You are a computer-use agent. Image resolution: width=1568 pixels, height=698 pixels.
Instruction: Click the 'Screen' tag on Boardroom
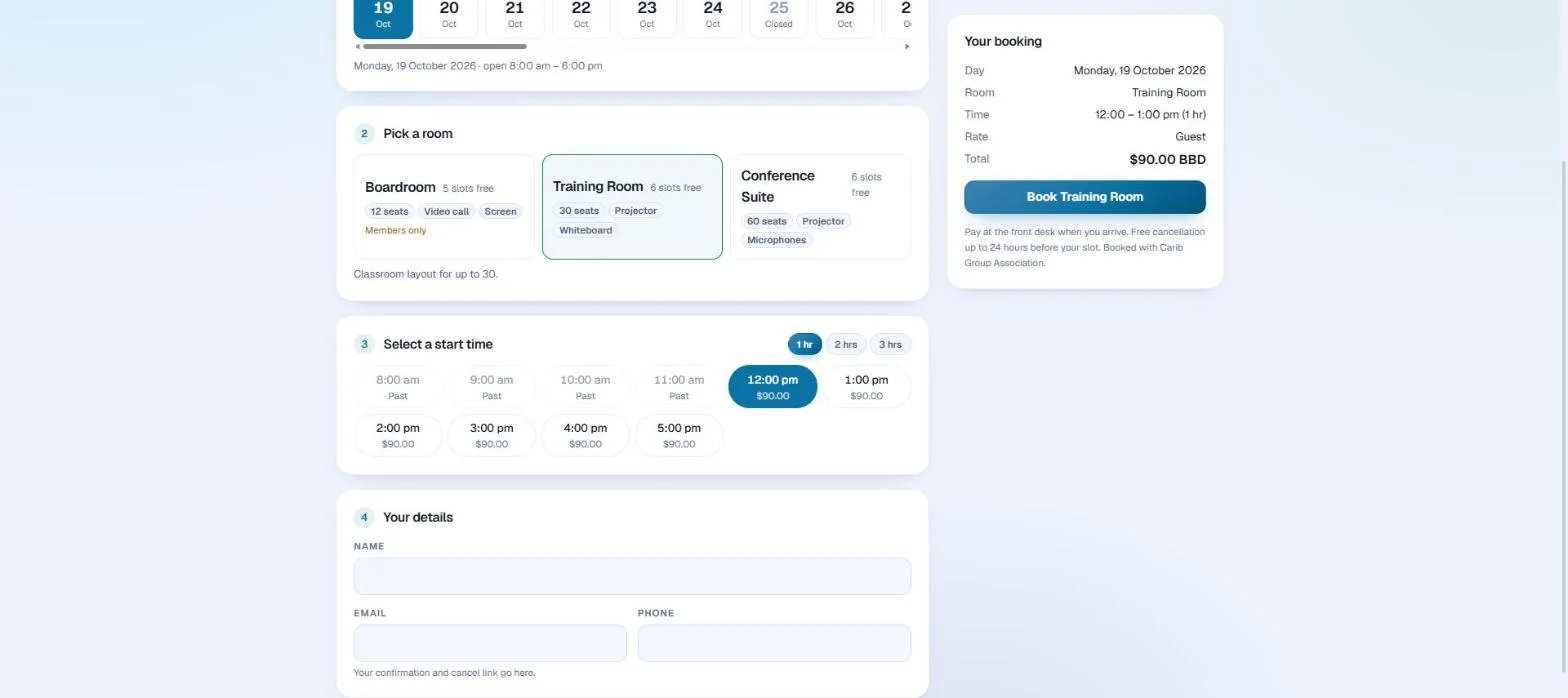click(500, 211)
